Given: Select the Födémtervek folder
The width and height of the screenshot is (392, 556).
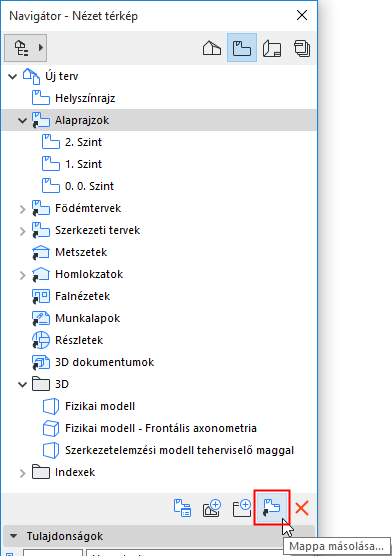Looking at the screenshot, I should coord(88,208).
